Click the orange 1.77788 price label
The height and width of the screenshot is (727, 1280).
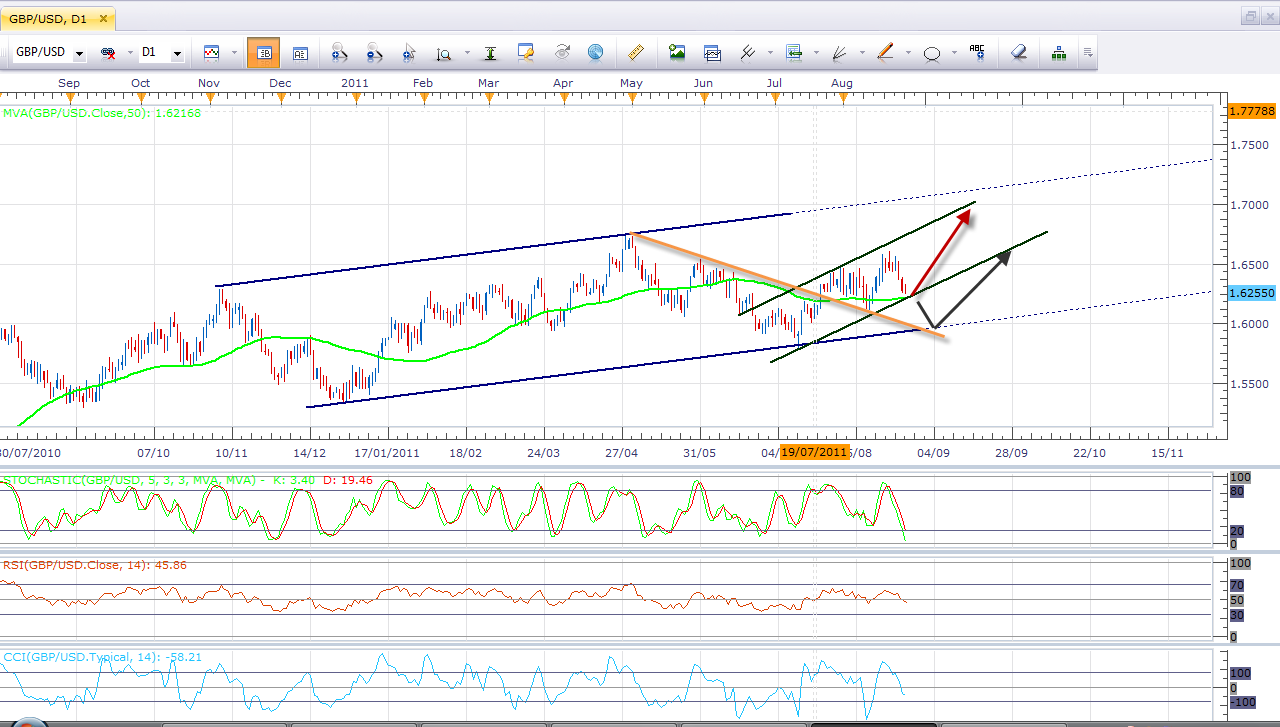tap(1253, 111)
